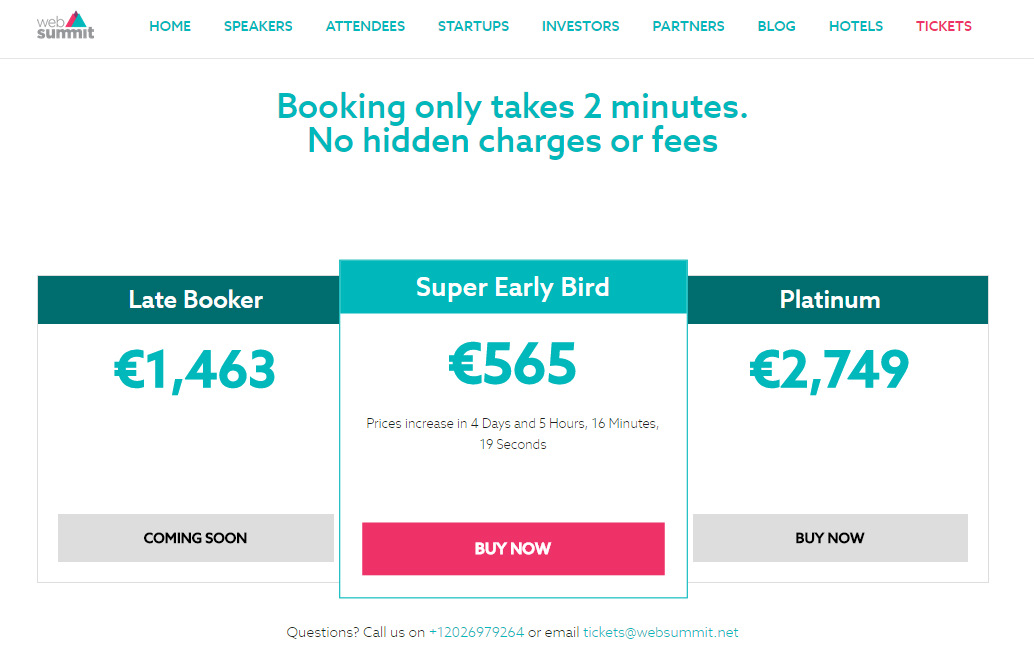Click the Platinum card header
The height and width of the screenshot is (658, 1034).
(x=830, y=300)
